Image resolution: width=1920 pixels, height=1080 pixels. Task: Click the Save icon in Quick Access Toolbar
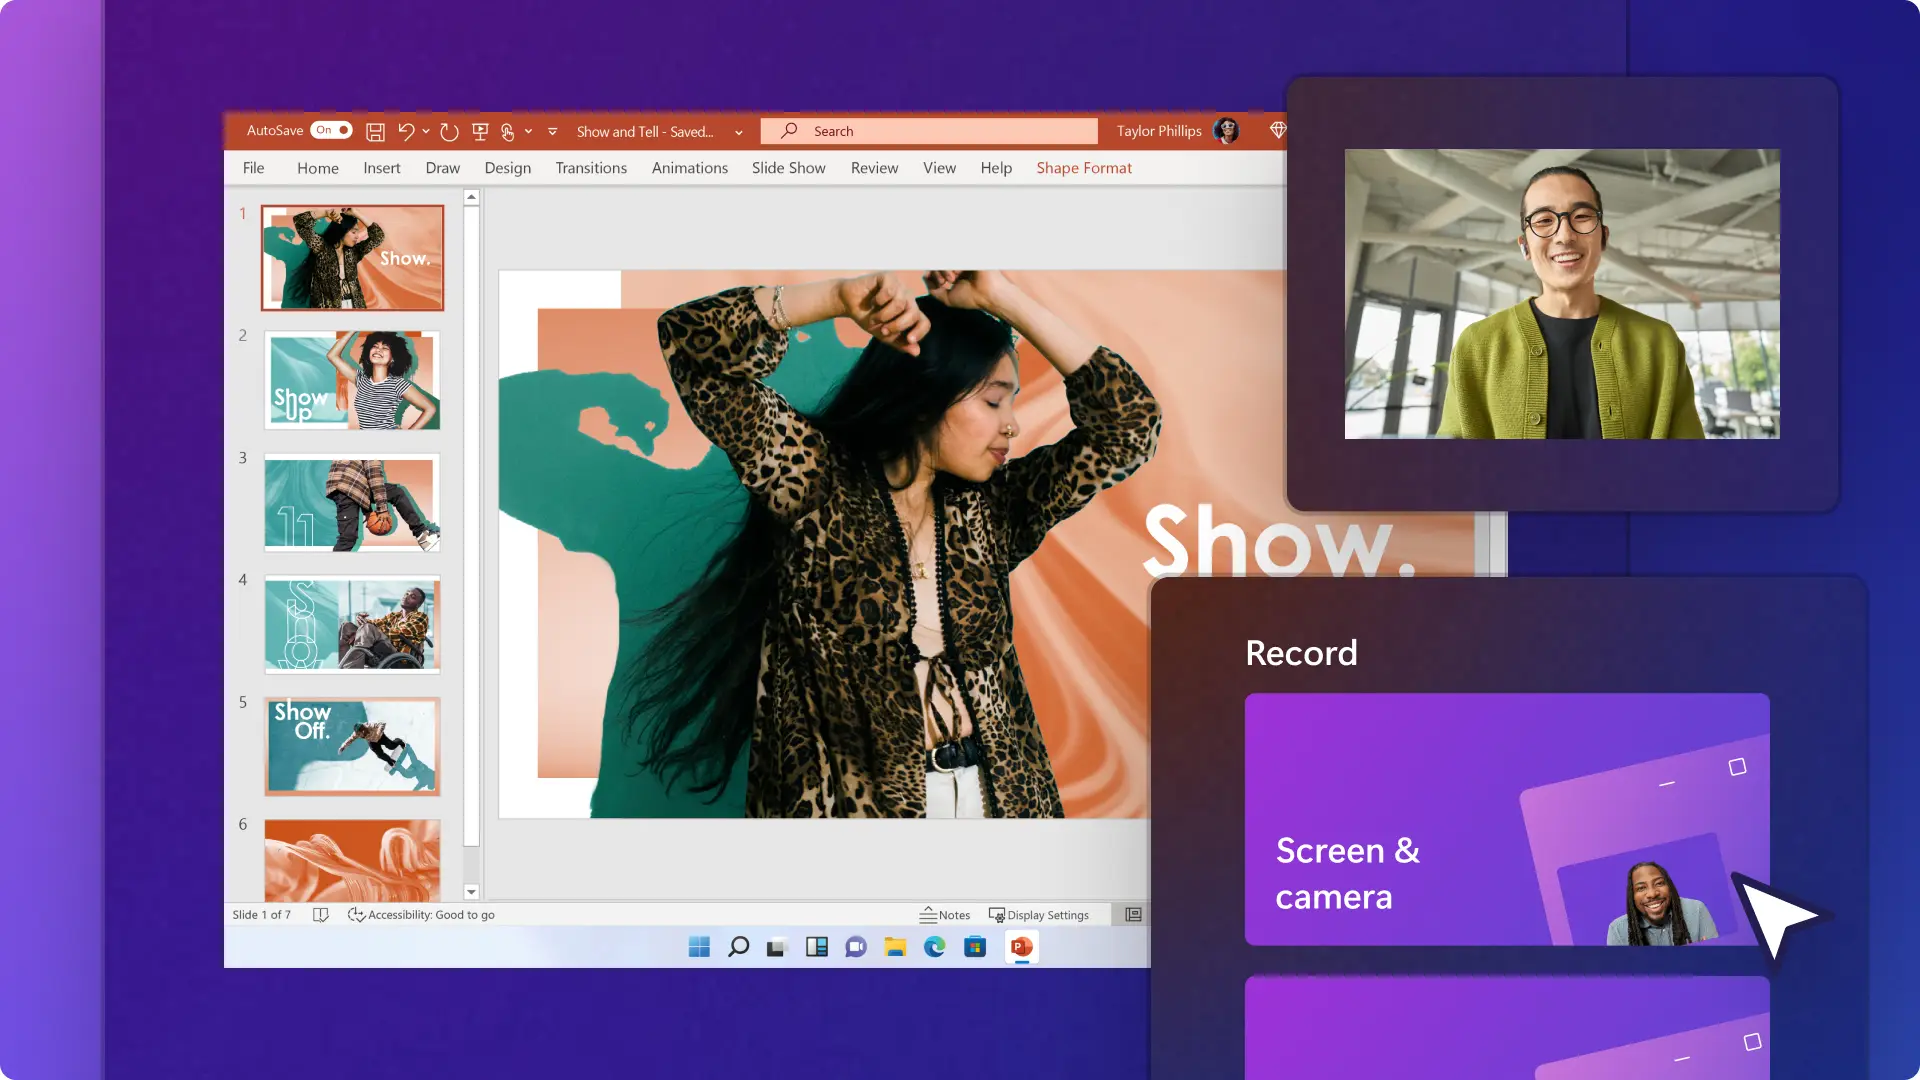tap(375, 131)
